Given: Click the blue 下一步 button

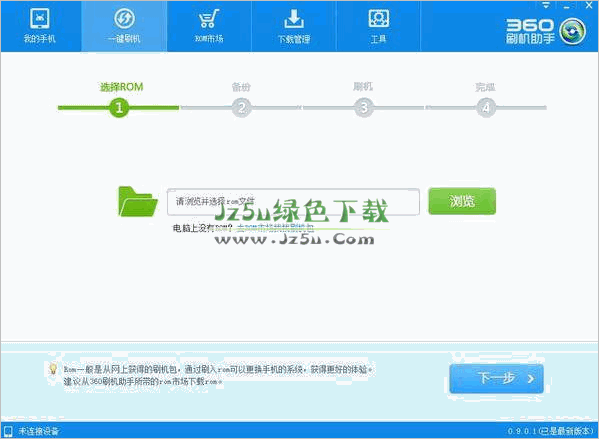Looking at the screenshot, I should tap(496, 379).
